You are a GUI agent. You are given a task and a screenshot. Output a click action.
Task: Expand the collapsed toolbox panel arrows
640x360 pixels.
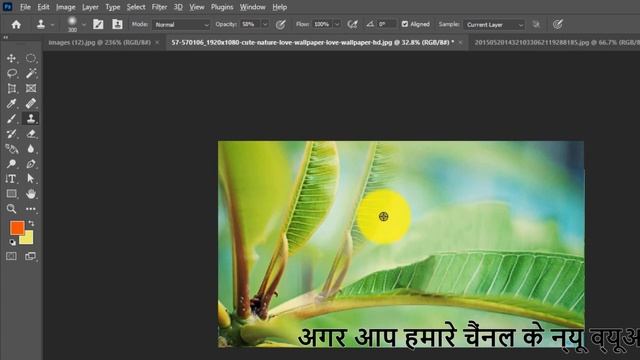coord(6,38)
